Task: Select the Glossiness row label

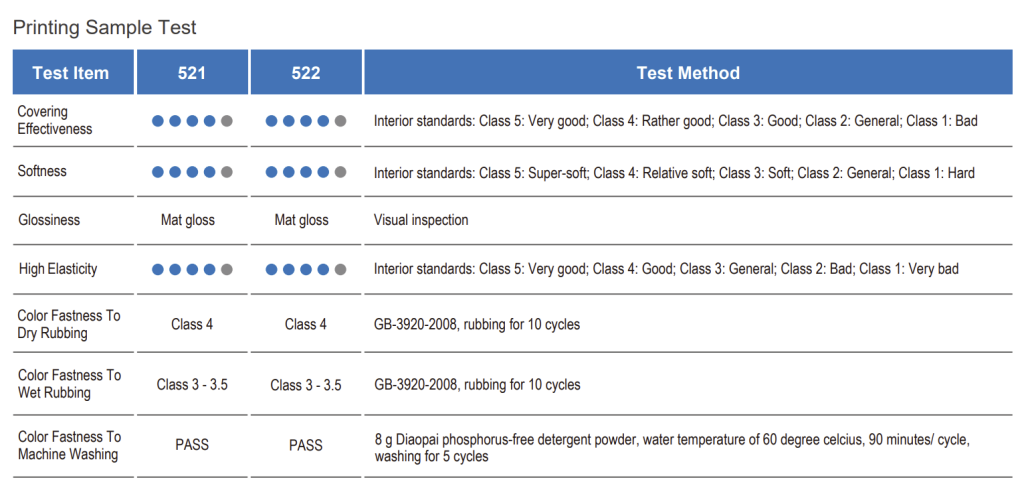Action: pyautogui.click(x=49, y=220)
